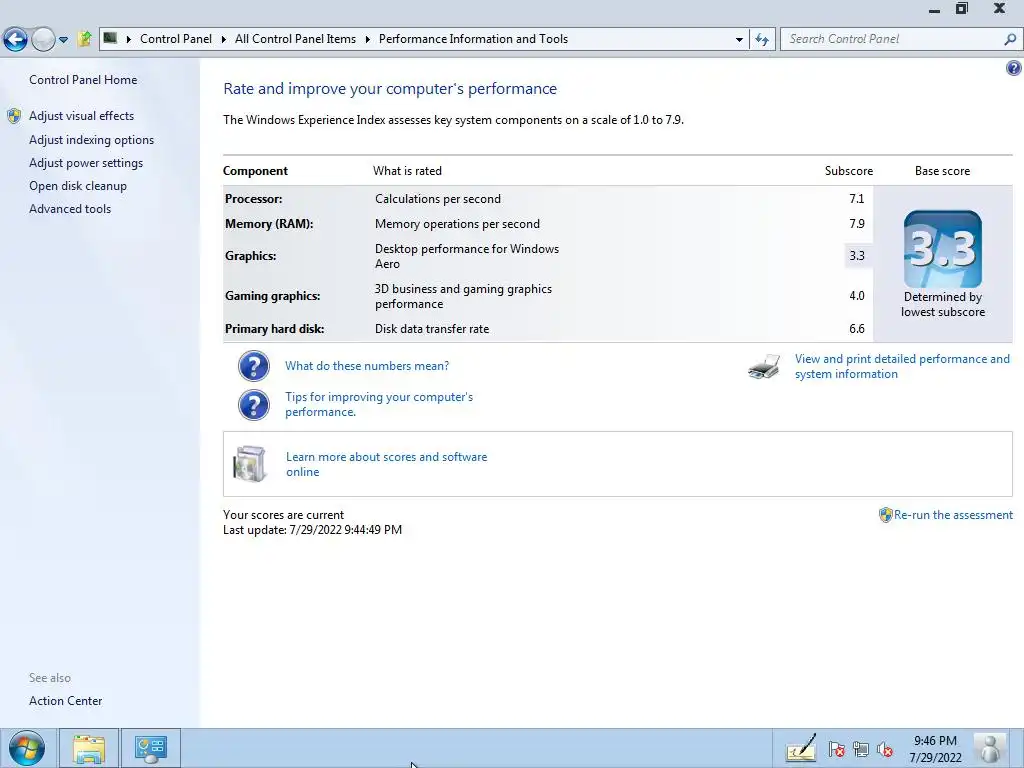This screenshot has height=768, width=1024.
Task: Expand the arrow after All Control Panel Items
Action: [368, 39]
